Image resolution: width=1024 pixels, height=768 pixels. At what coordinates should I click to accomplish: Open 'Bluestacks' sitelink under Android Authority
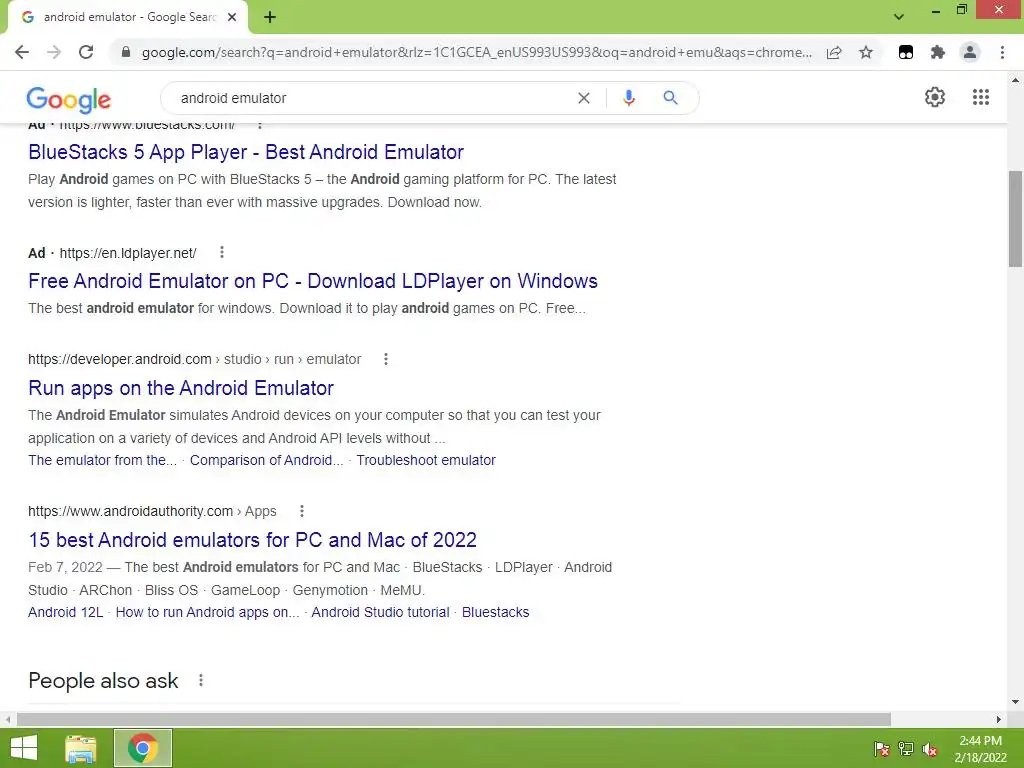495,612
